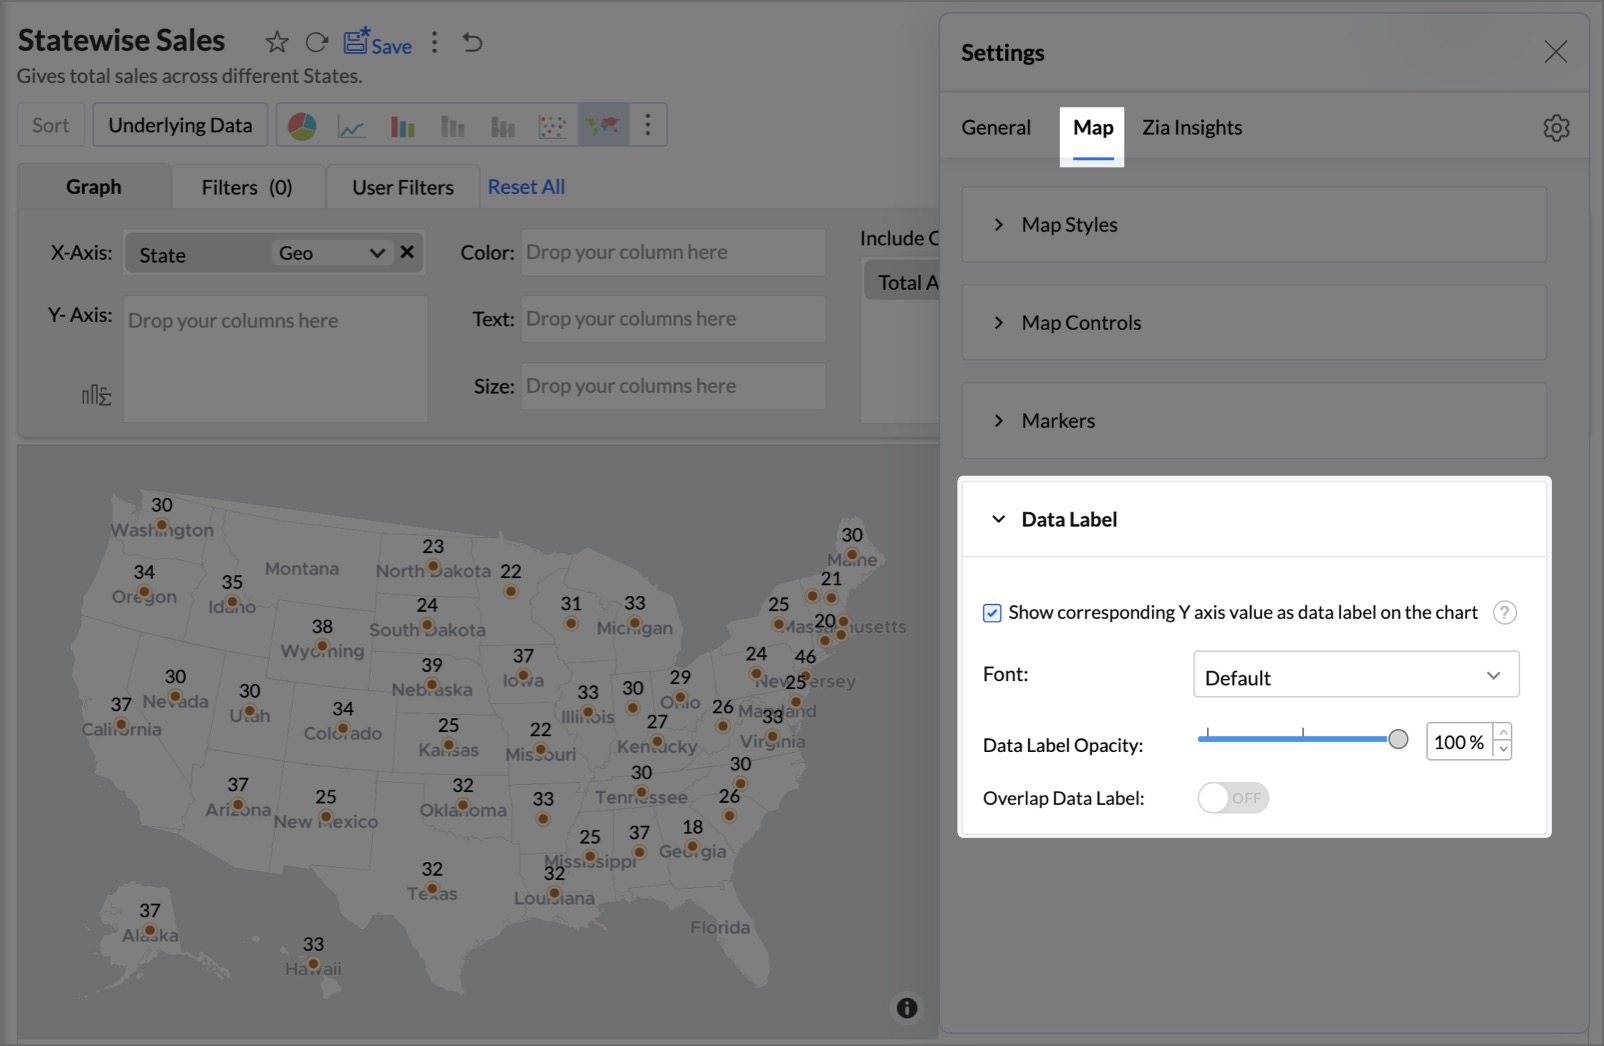Screen dimensions: 1604x1046
Task: Open the Zia Insights tab
Action: [1192, 128]
